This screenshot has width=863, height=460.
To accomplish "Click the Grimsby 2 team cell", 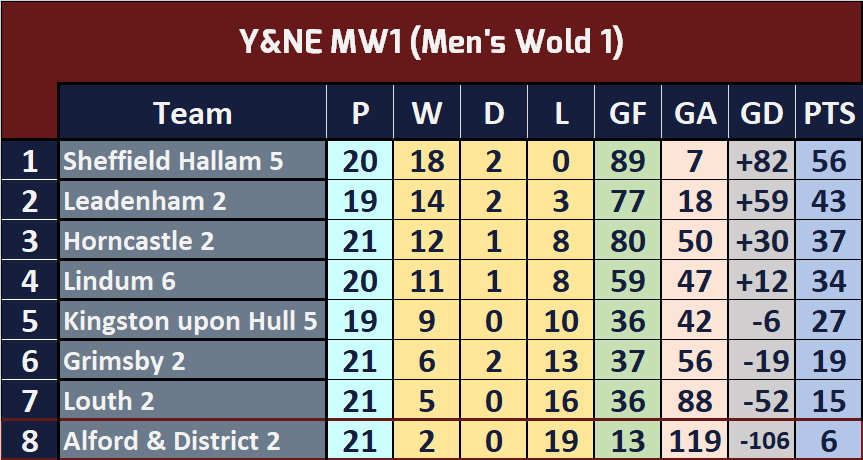I will [192, 360].
